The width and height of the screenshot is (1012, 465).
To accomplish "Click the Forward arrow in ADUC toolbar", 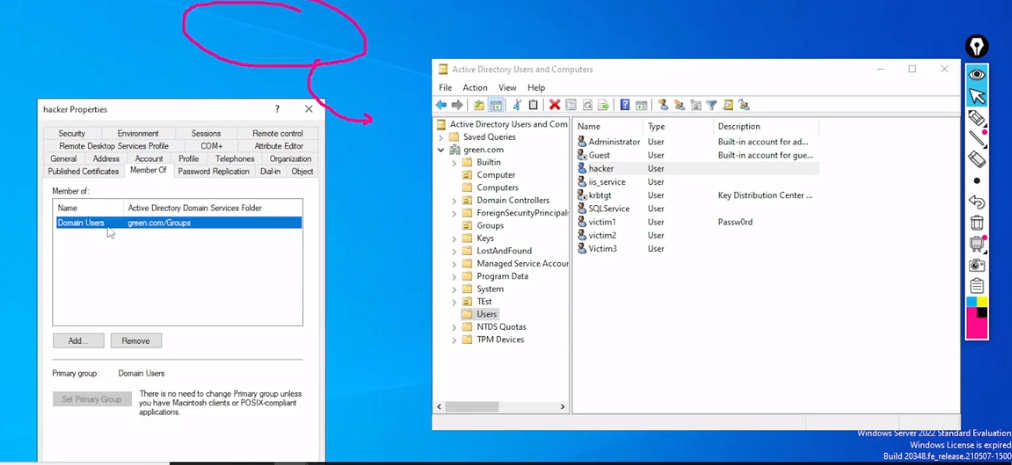I will (x=457, y=105).
